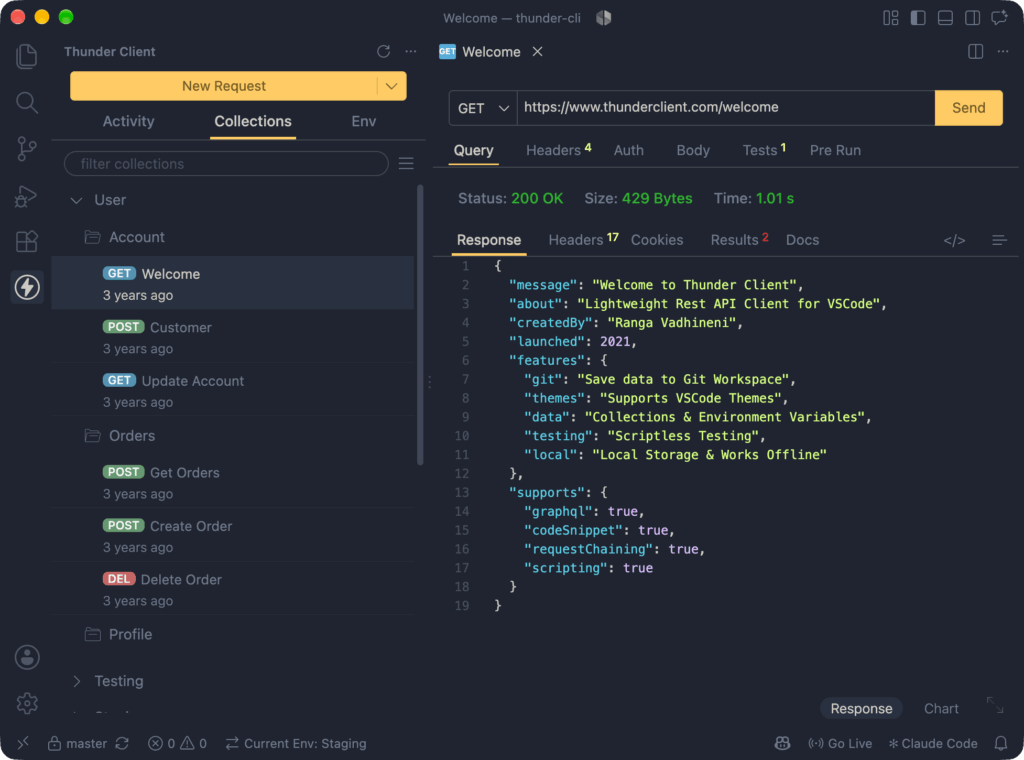
Task: Toggle the primary side bar layout icon
Action: [x=918, y=18]
